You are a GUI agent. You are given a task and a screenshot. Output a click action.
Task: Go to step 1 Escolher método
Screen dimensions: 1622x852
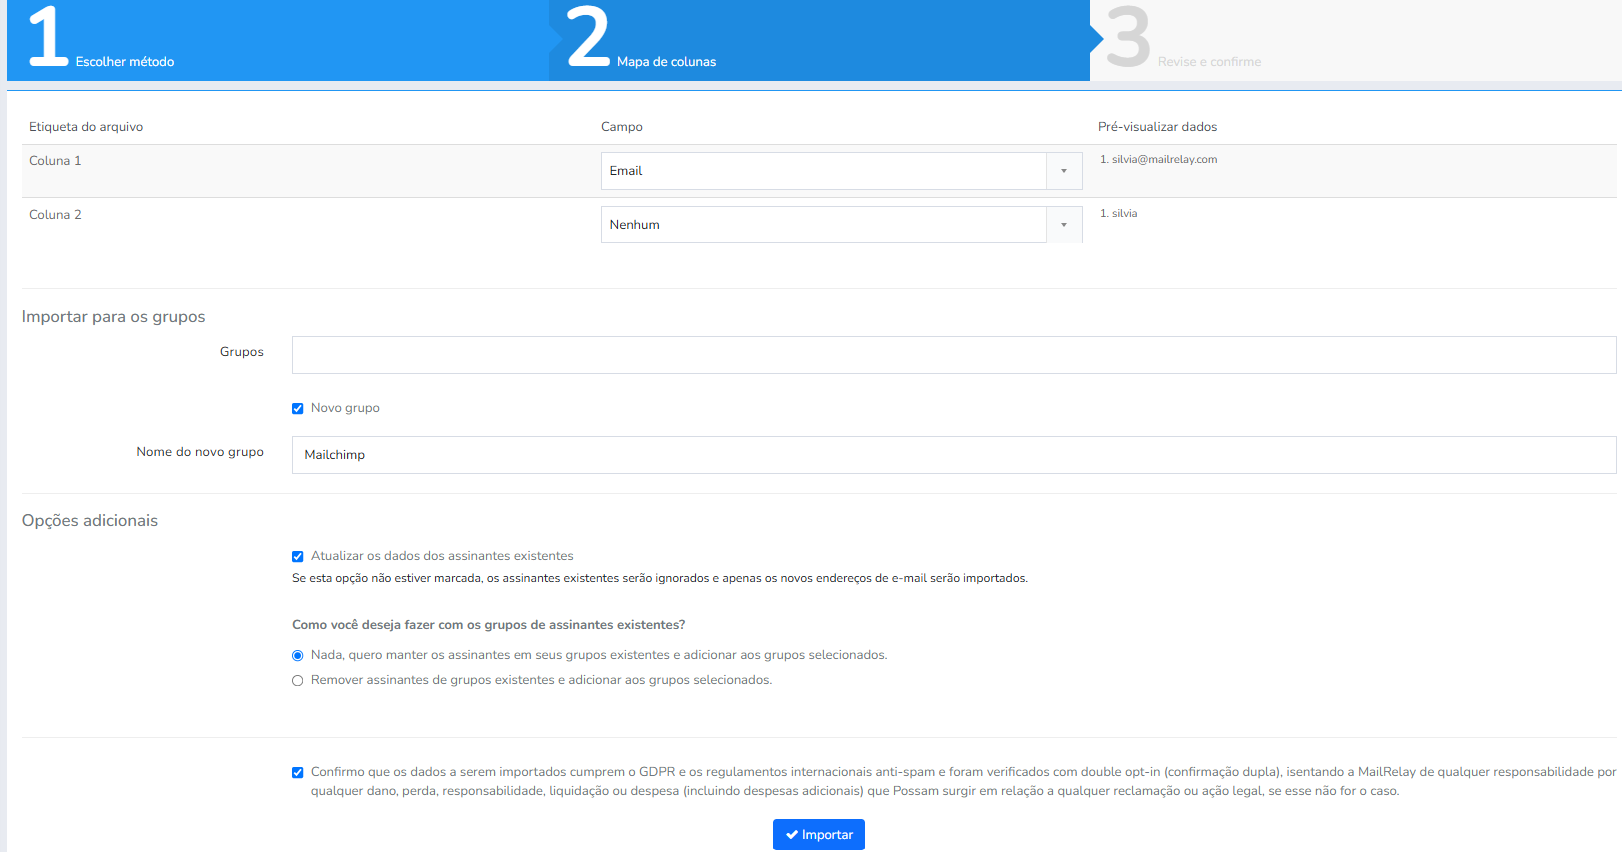point(277,40)
